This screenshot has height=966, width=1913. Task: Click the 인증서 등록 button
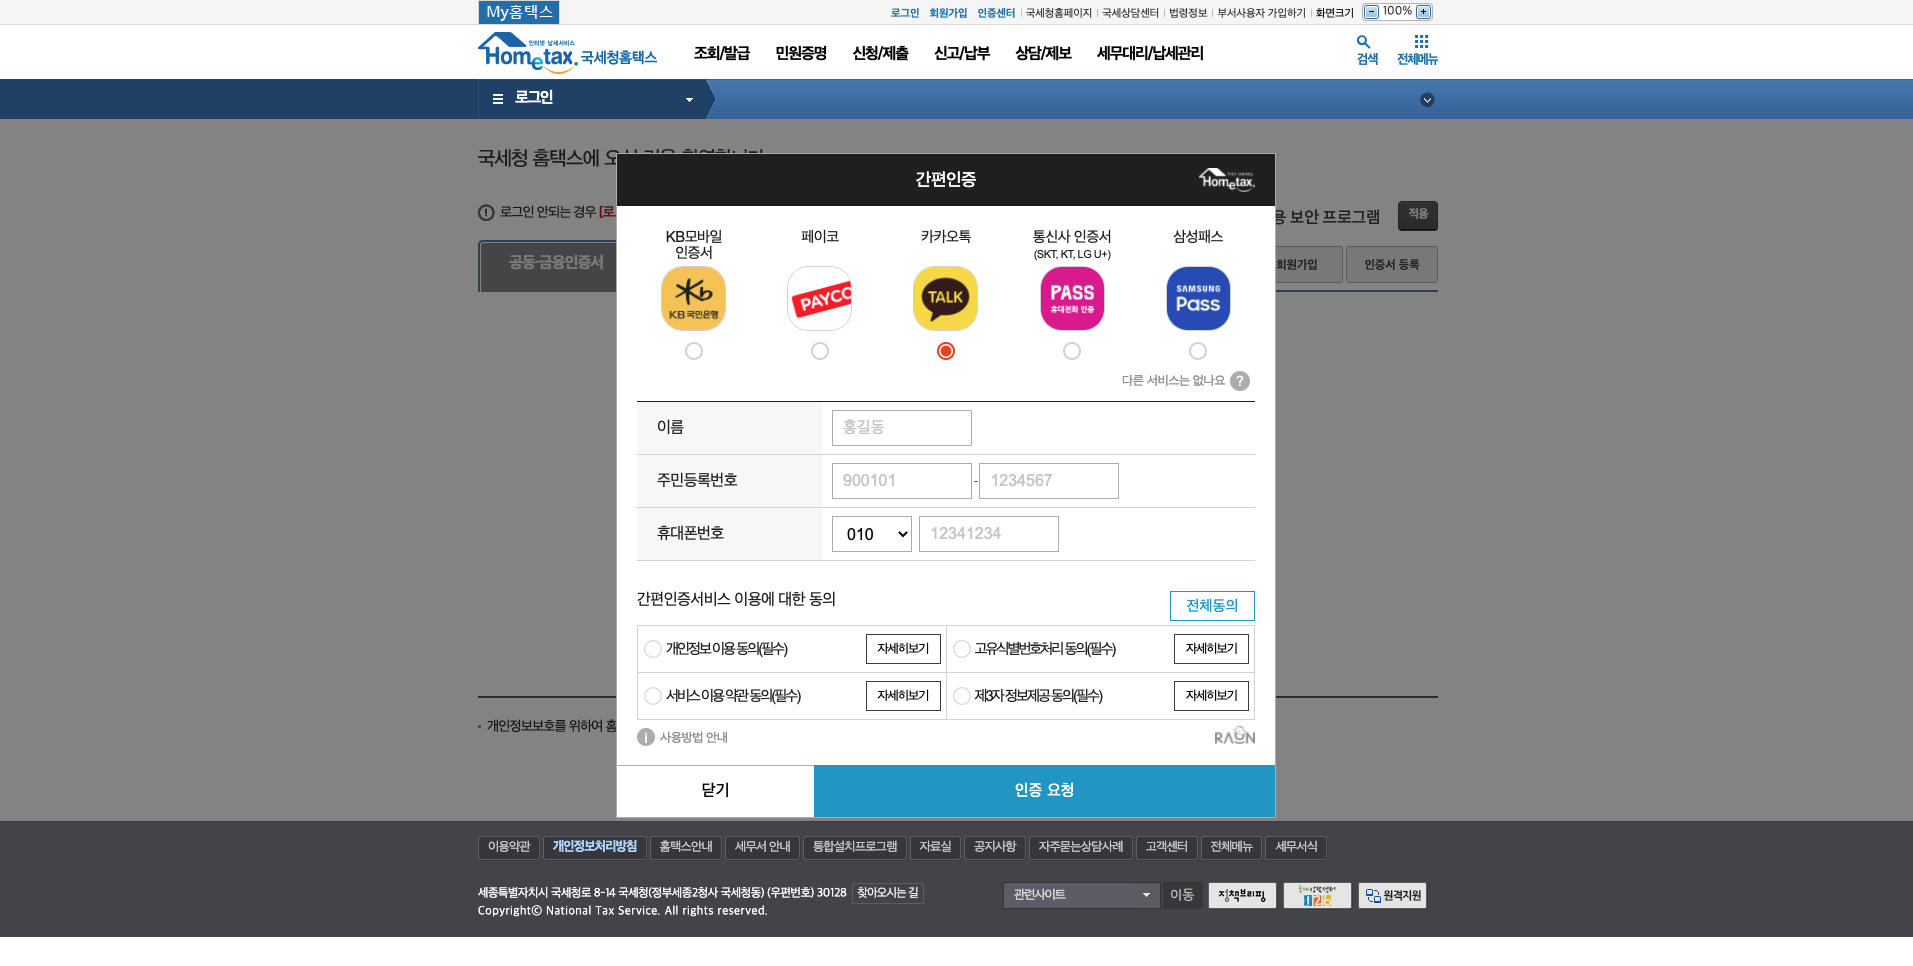(x=1392, y=265)
